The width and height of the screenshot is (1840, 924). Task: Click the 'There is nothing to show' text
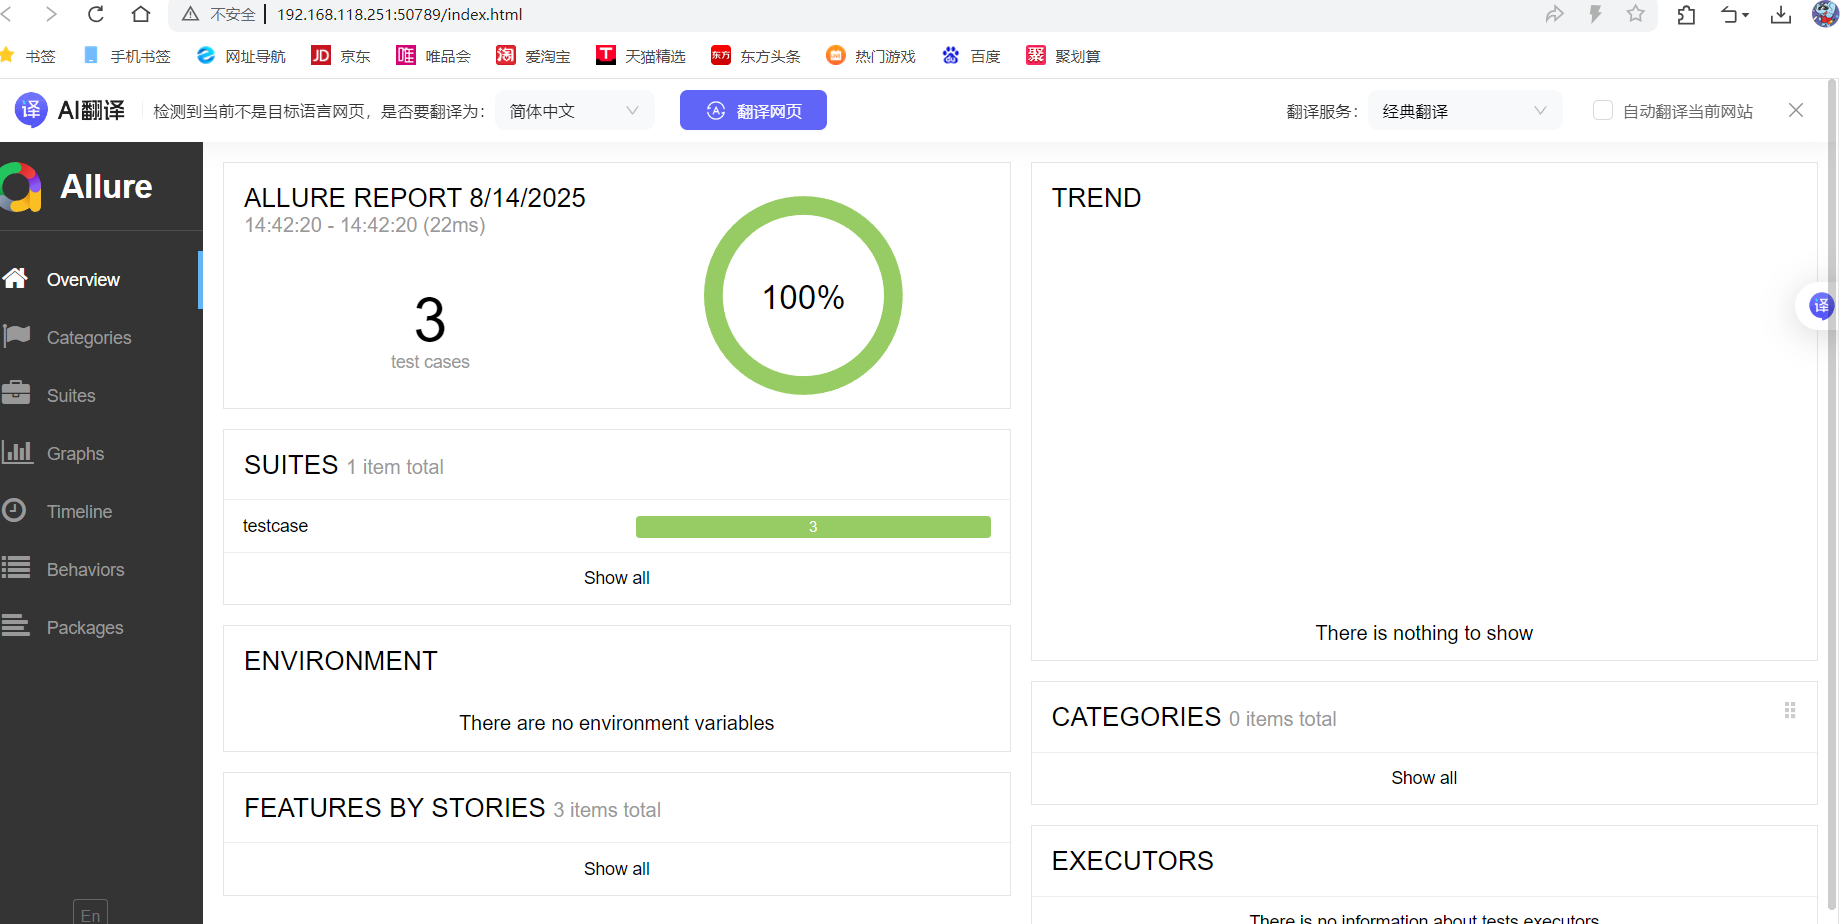click(1424, 633)
